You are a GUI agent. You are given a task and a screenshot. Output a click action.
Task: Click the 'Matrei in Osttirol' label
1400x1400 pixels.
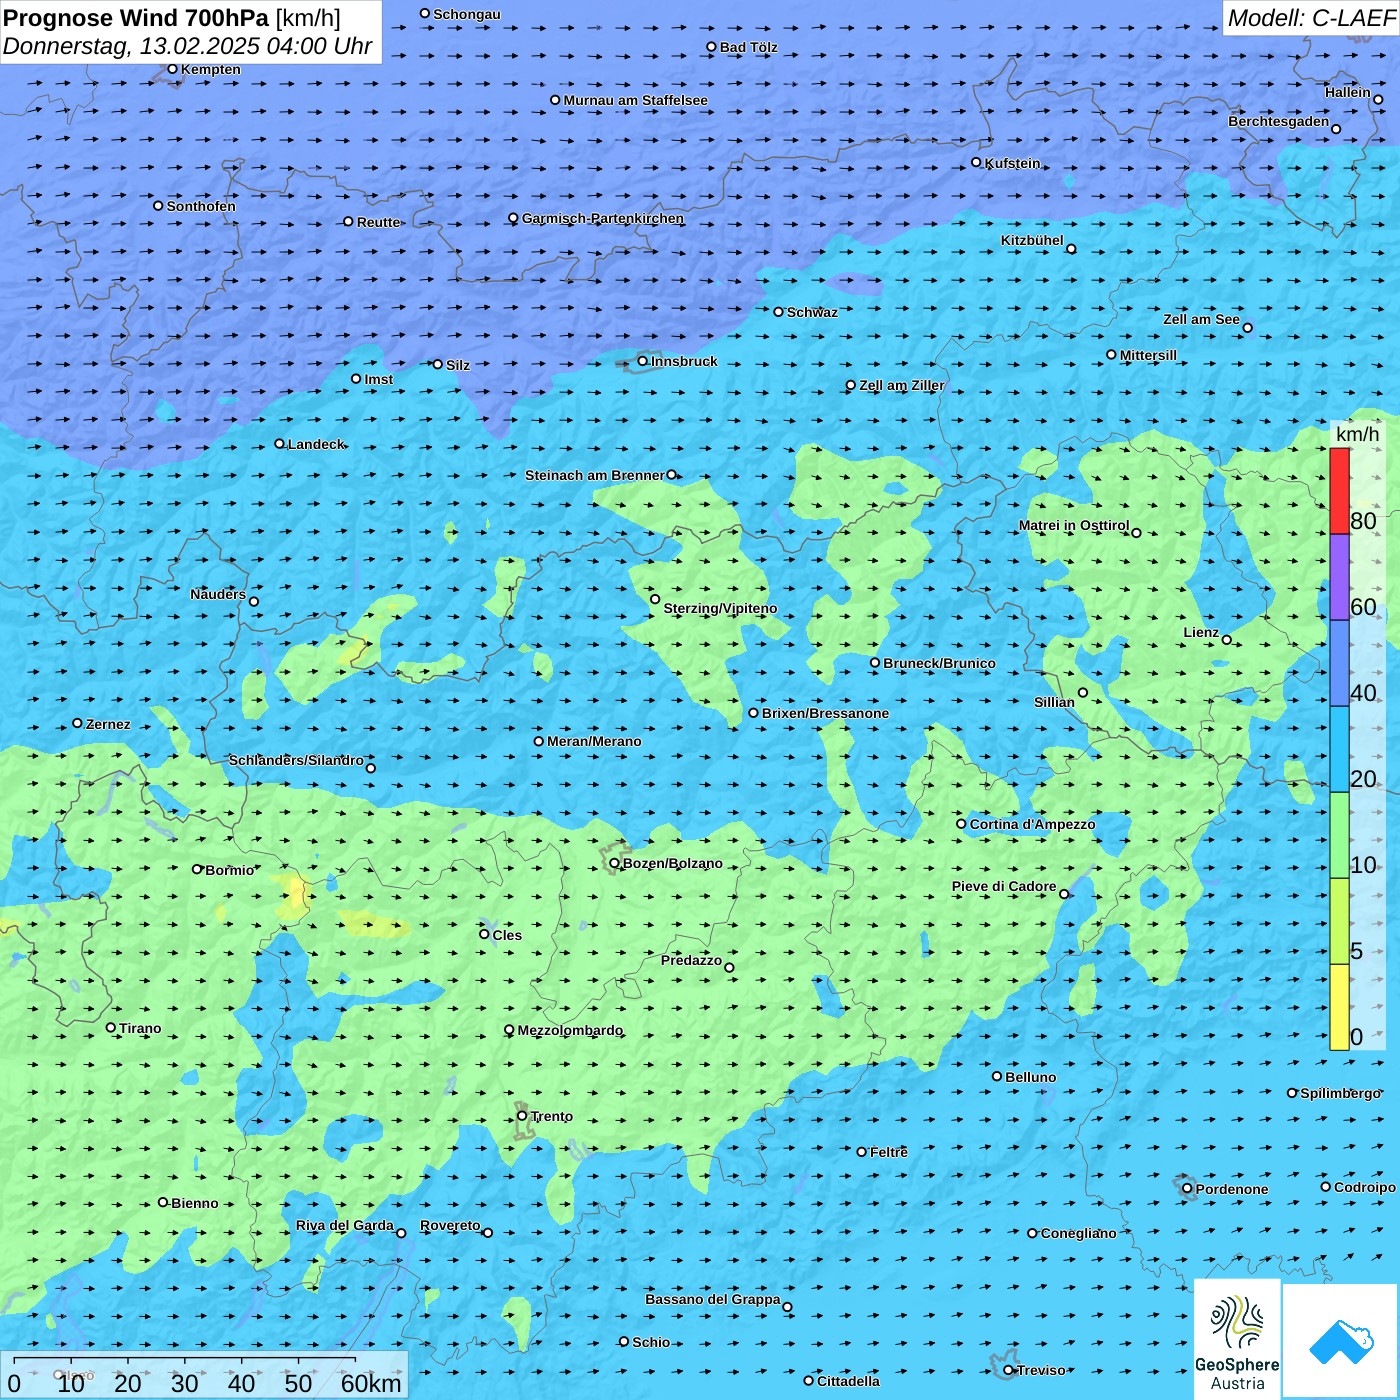1074,525
